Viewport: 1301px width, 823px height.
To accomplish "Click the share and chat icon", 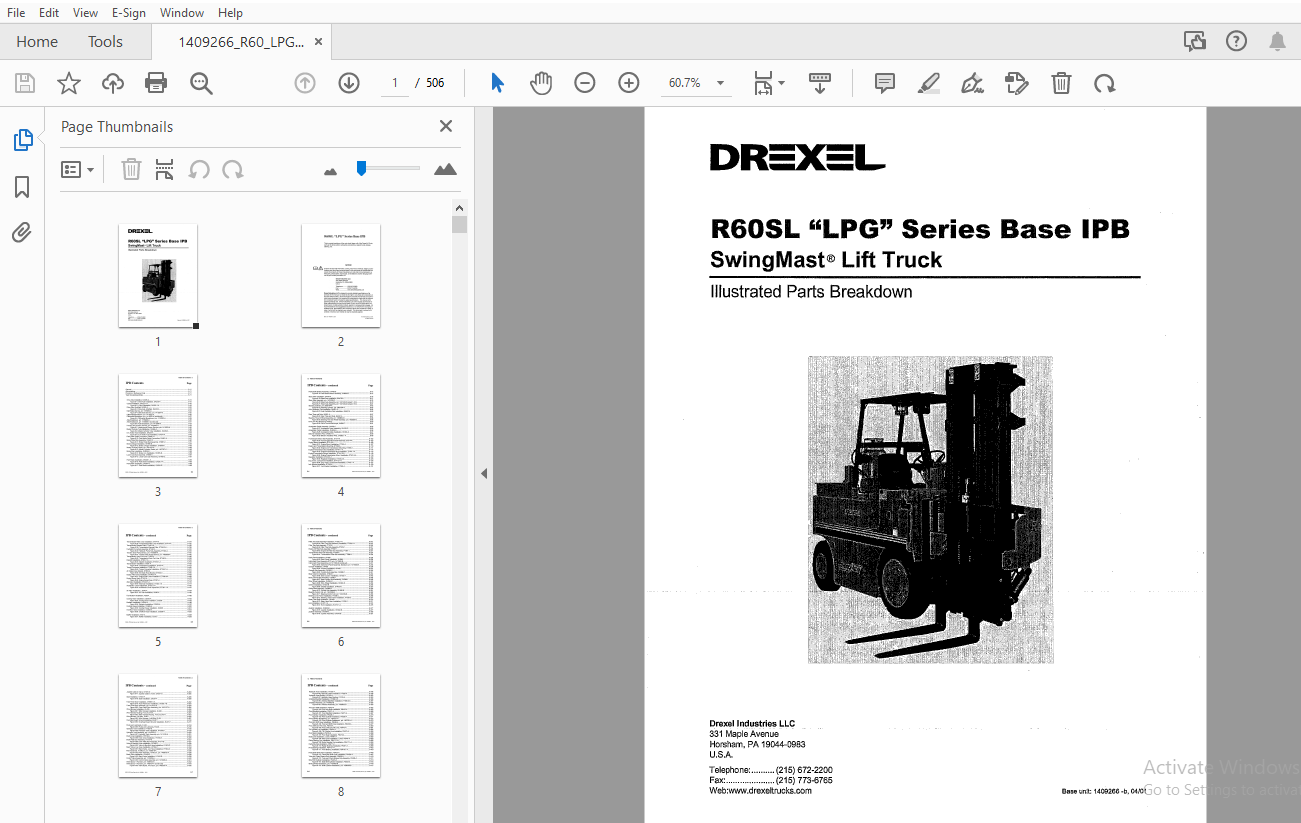I will [1194, 41].
